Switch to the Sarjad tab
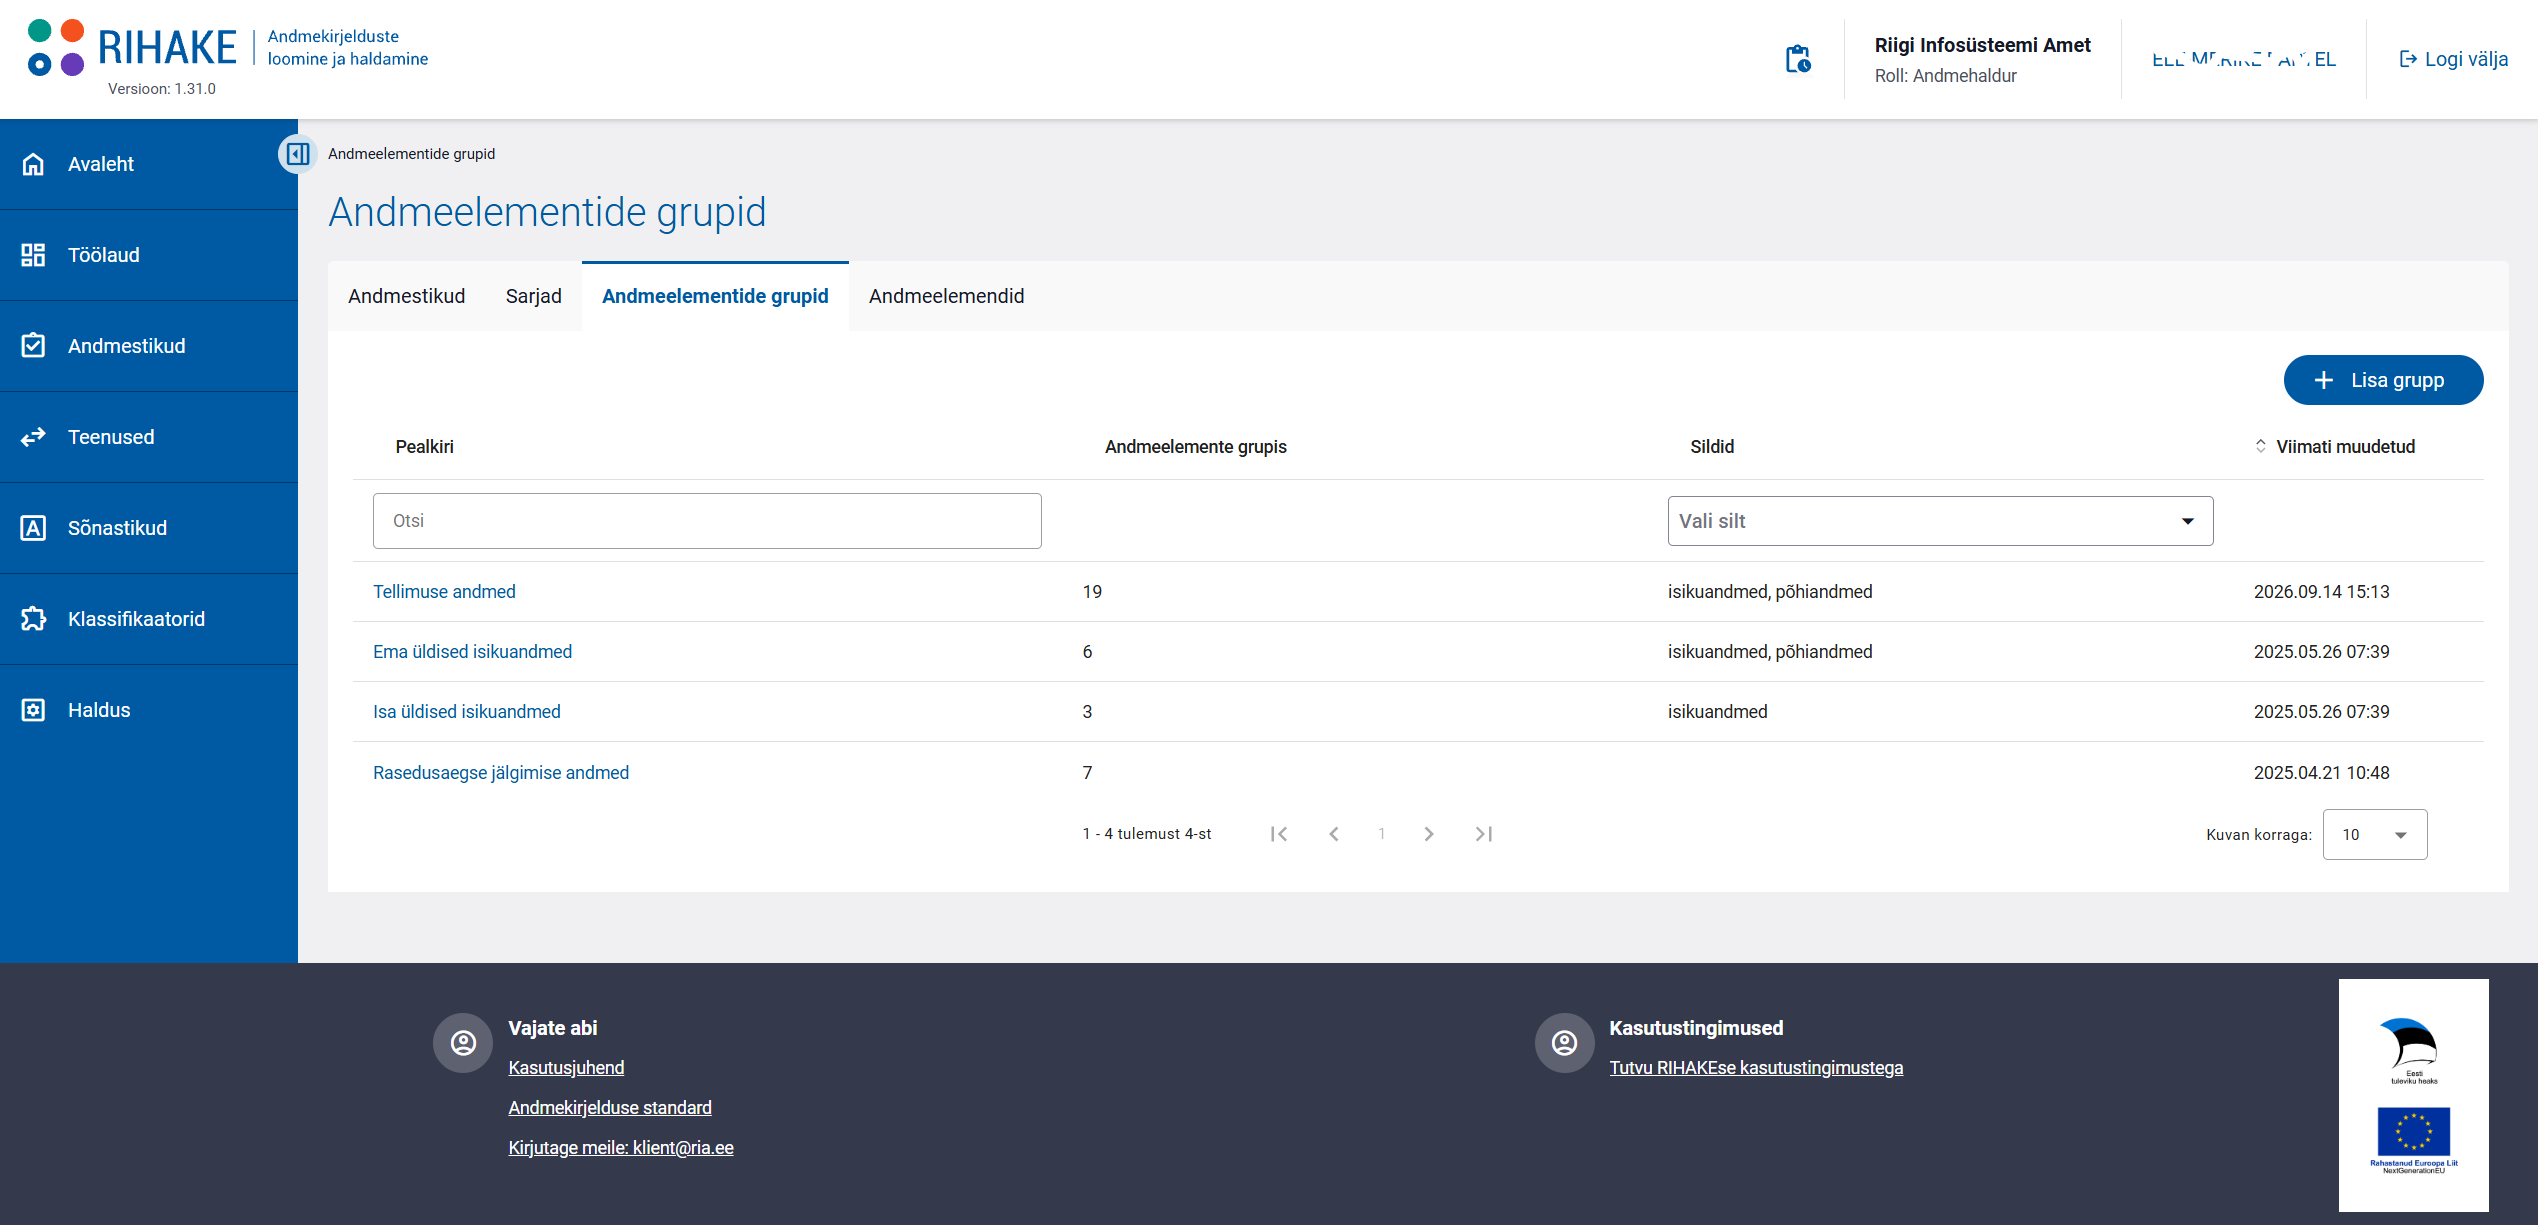 click(533, 296)
